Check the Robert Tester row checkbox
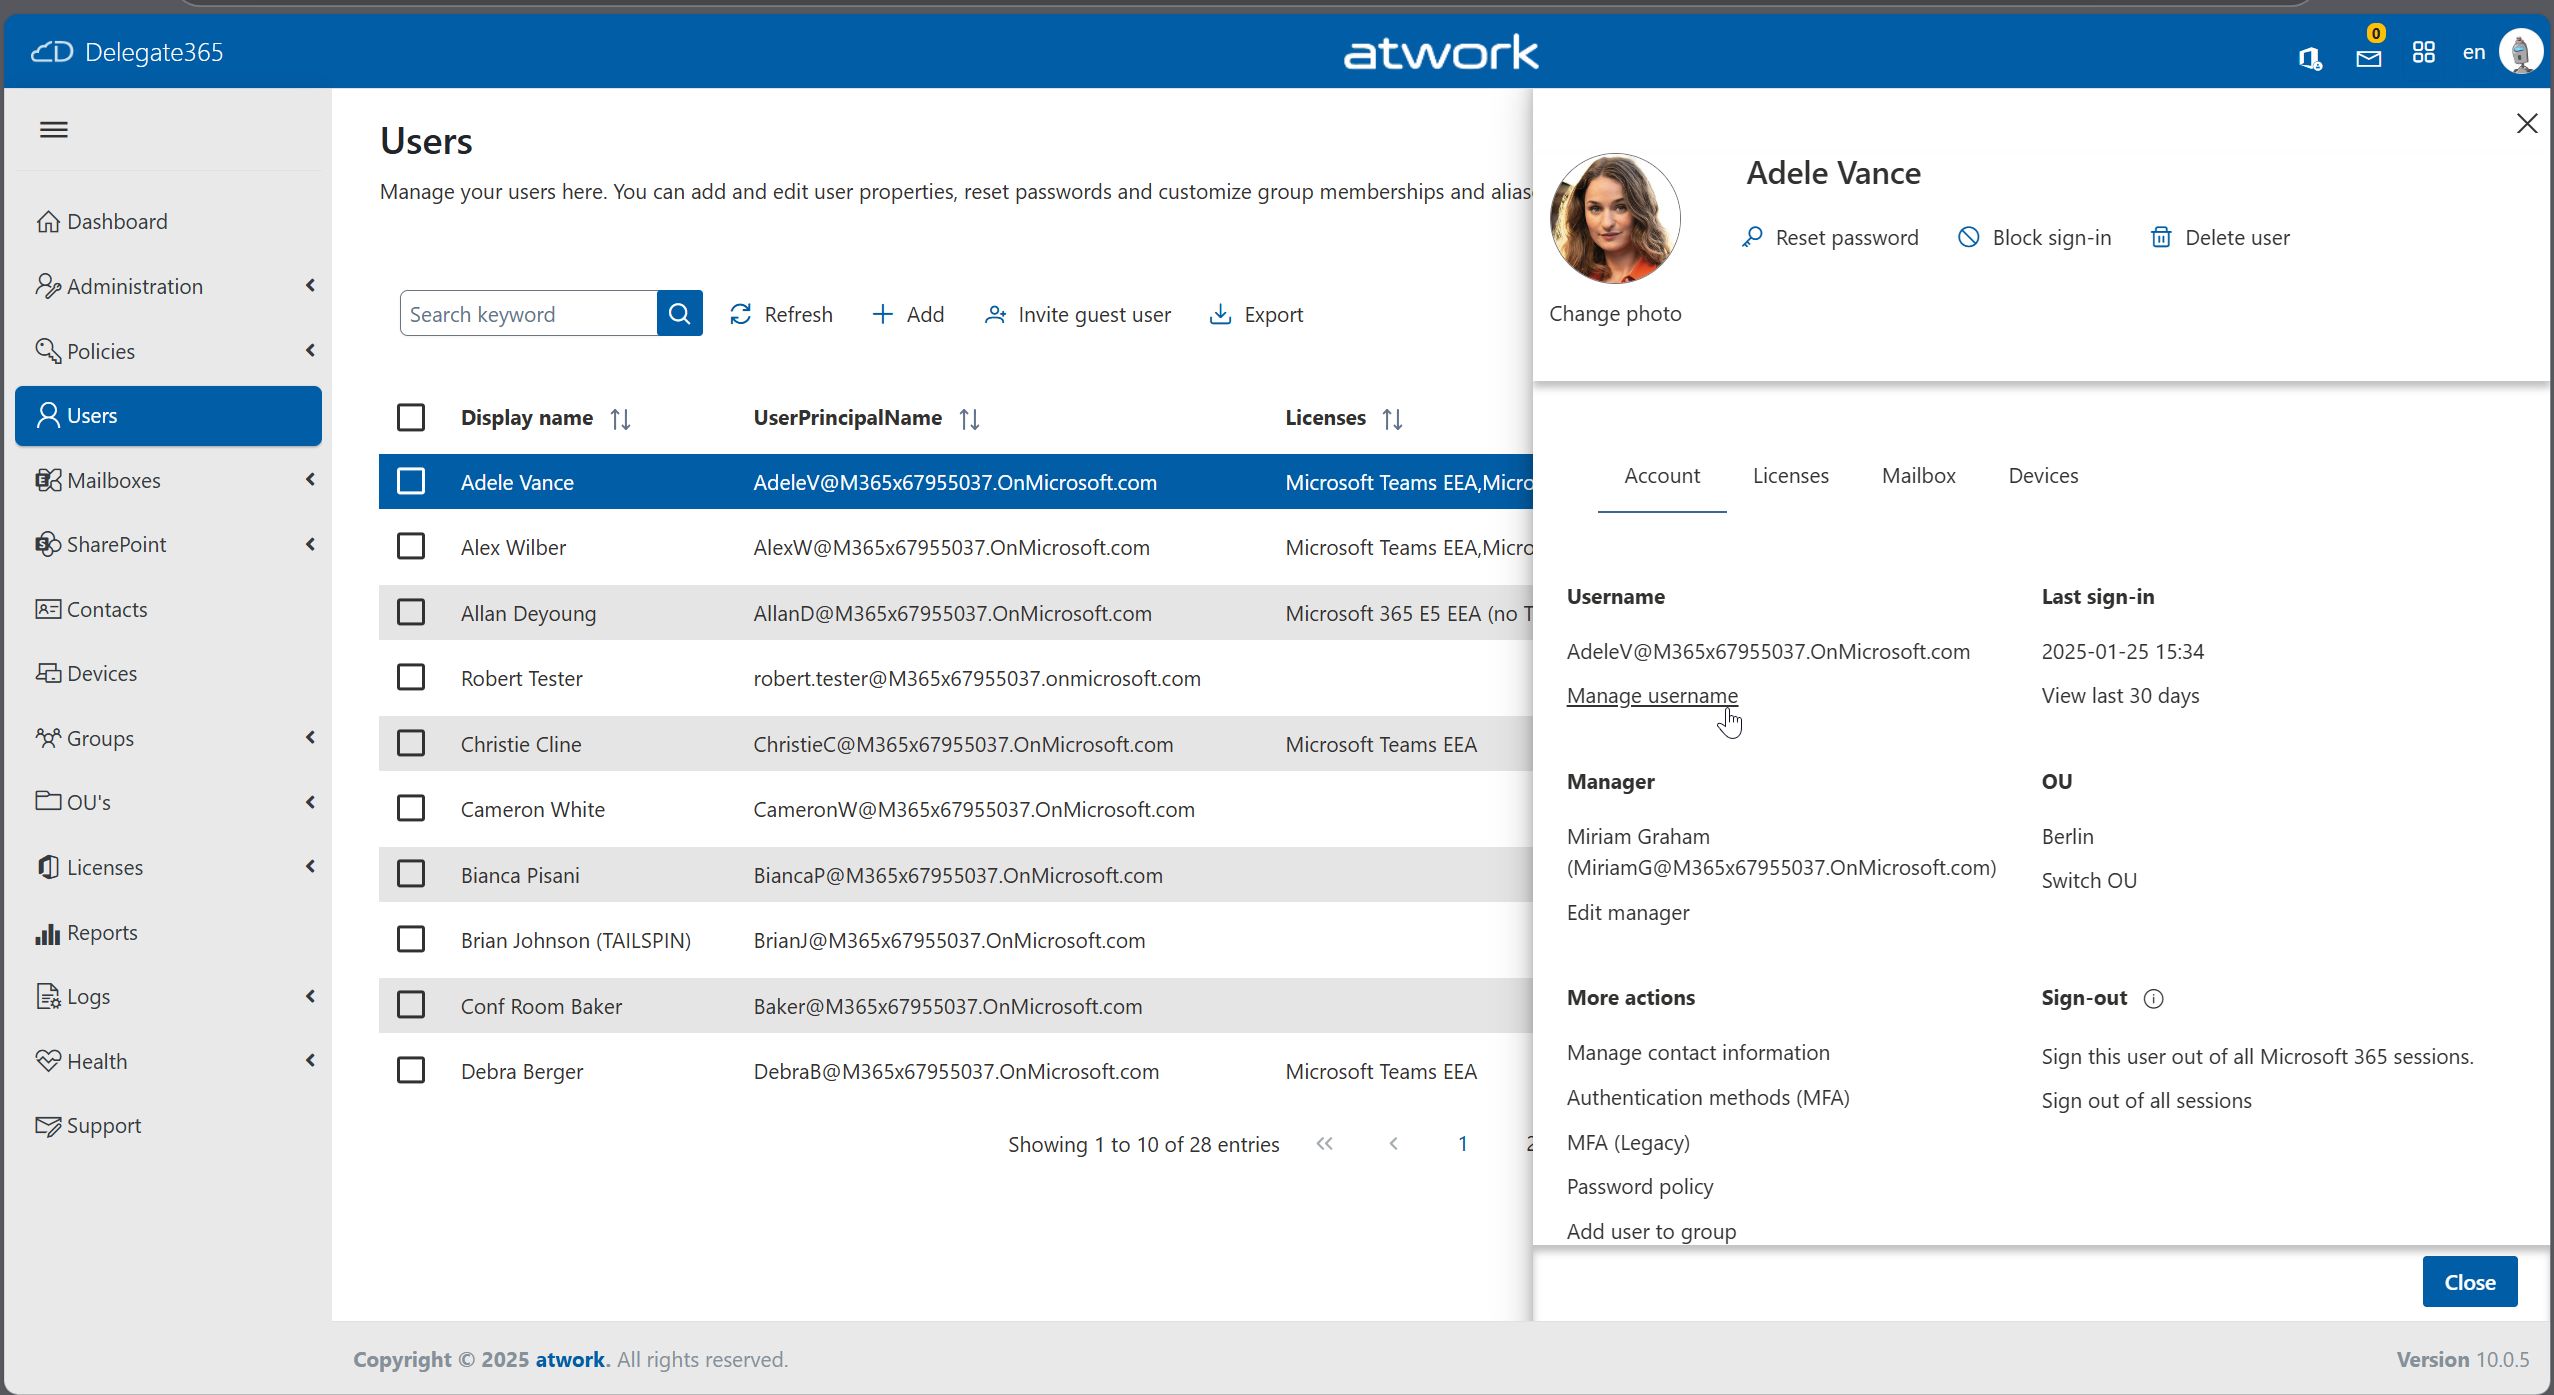The image size is (2554, 1395). [411, 677]
